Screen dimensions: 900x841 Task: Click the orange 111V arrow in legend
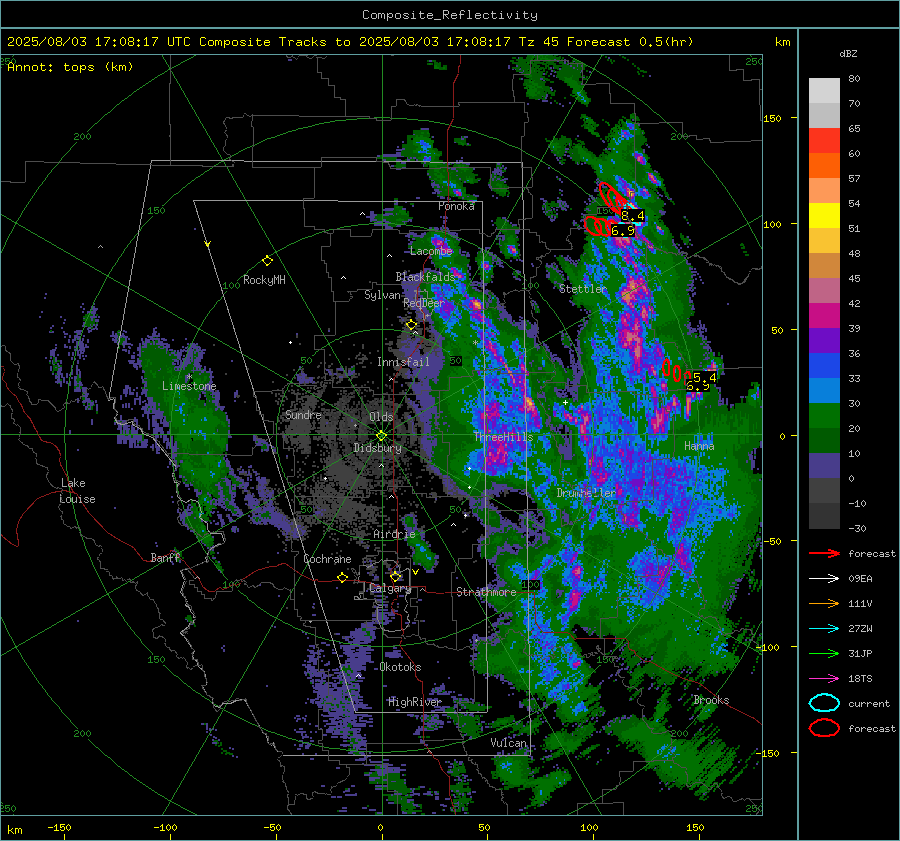(824, 603)
